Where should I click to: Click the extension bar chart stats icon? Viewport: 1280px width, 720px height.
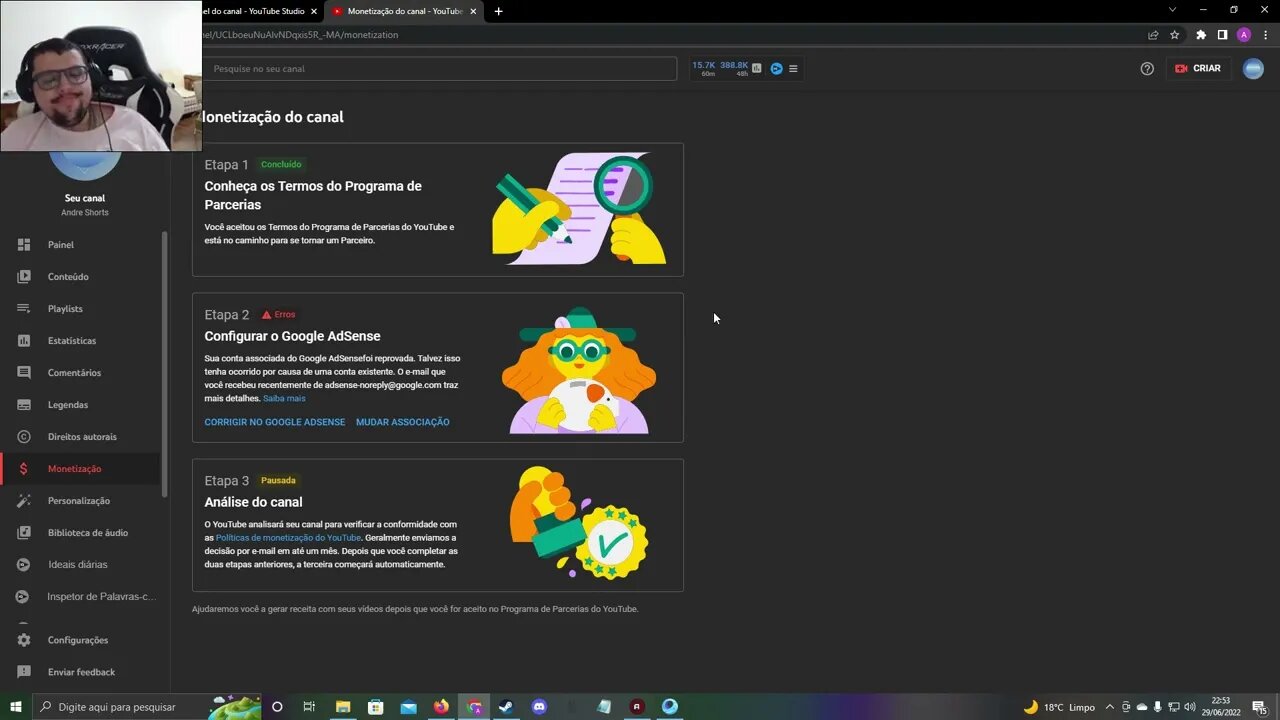coord(757,69)
